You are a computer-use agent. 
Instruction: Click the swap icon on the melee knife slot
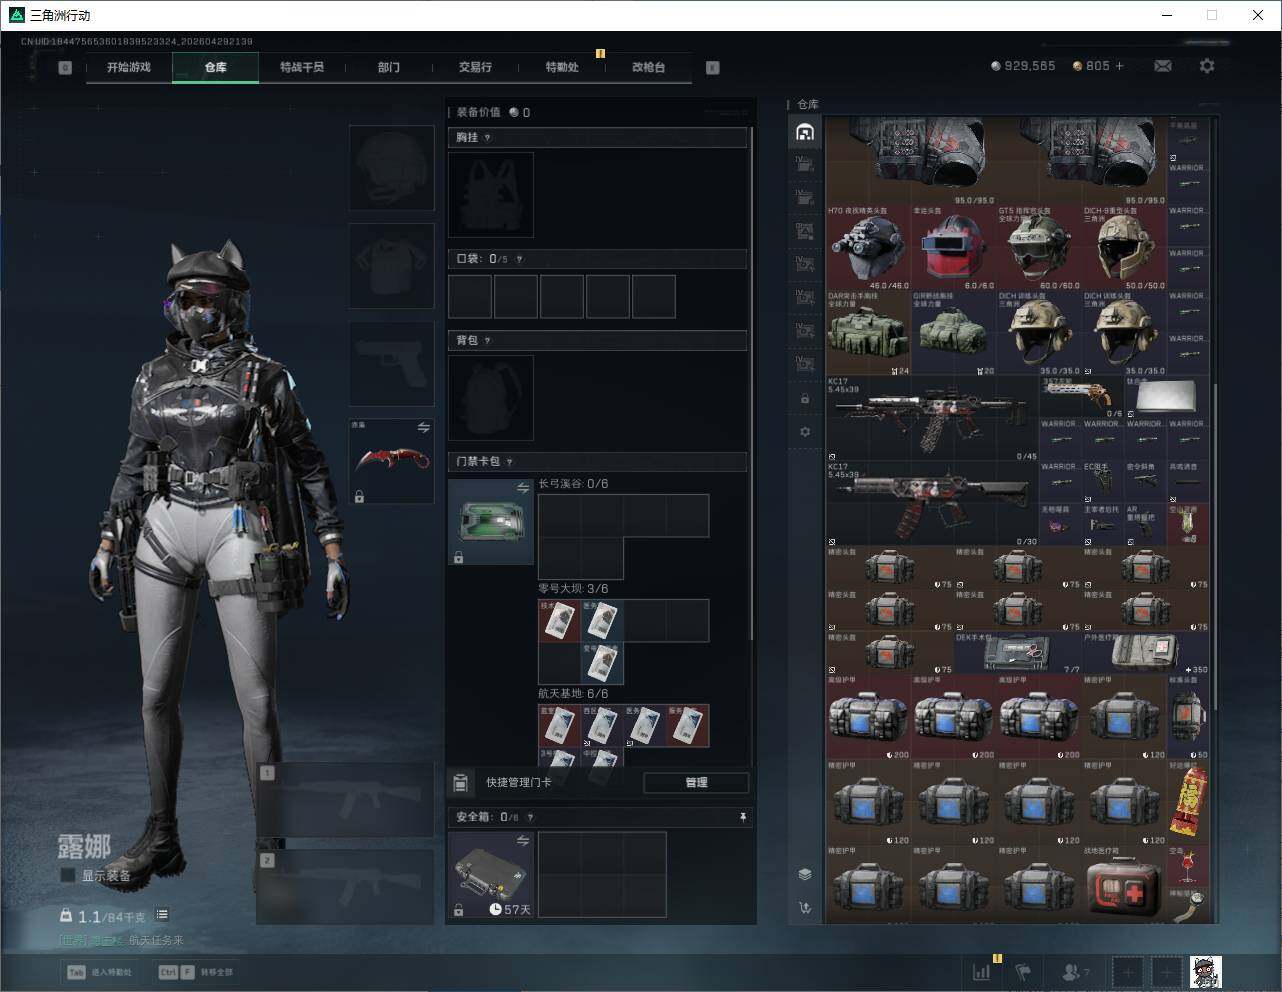(424, 427)
